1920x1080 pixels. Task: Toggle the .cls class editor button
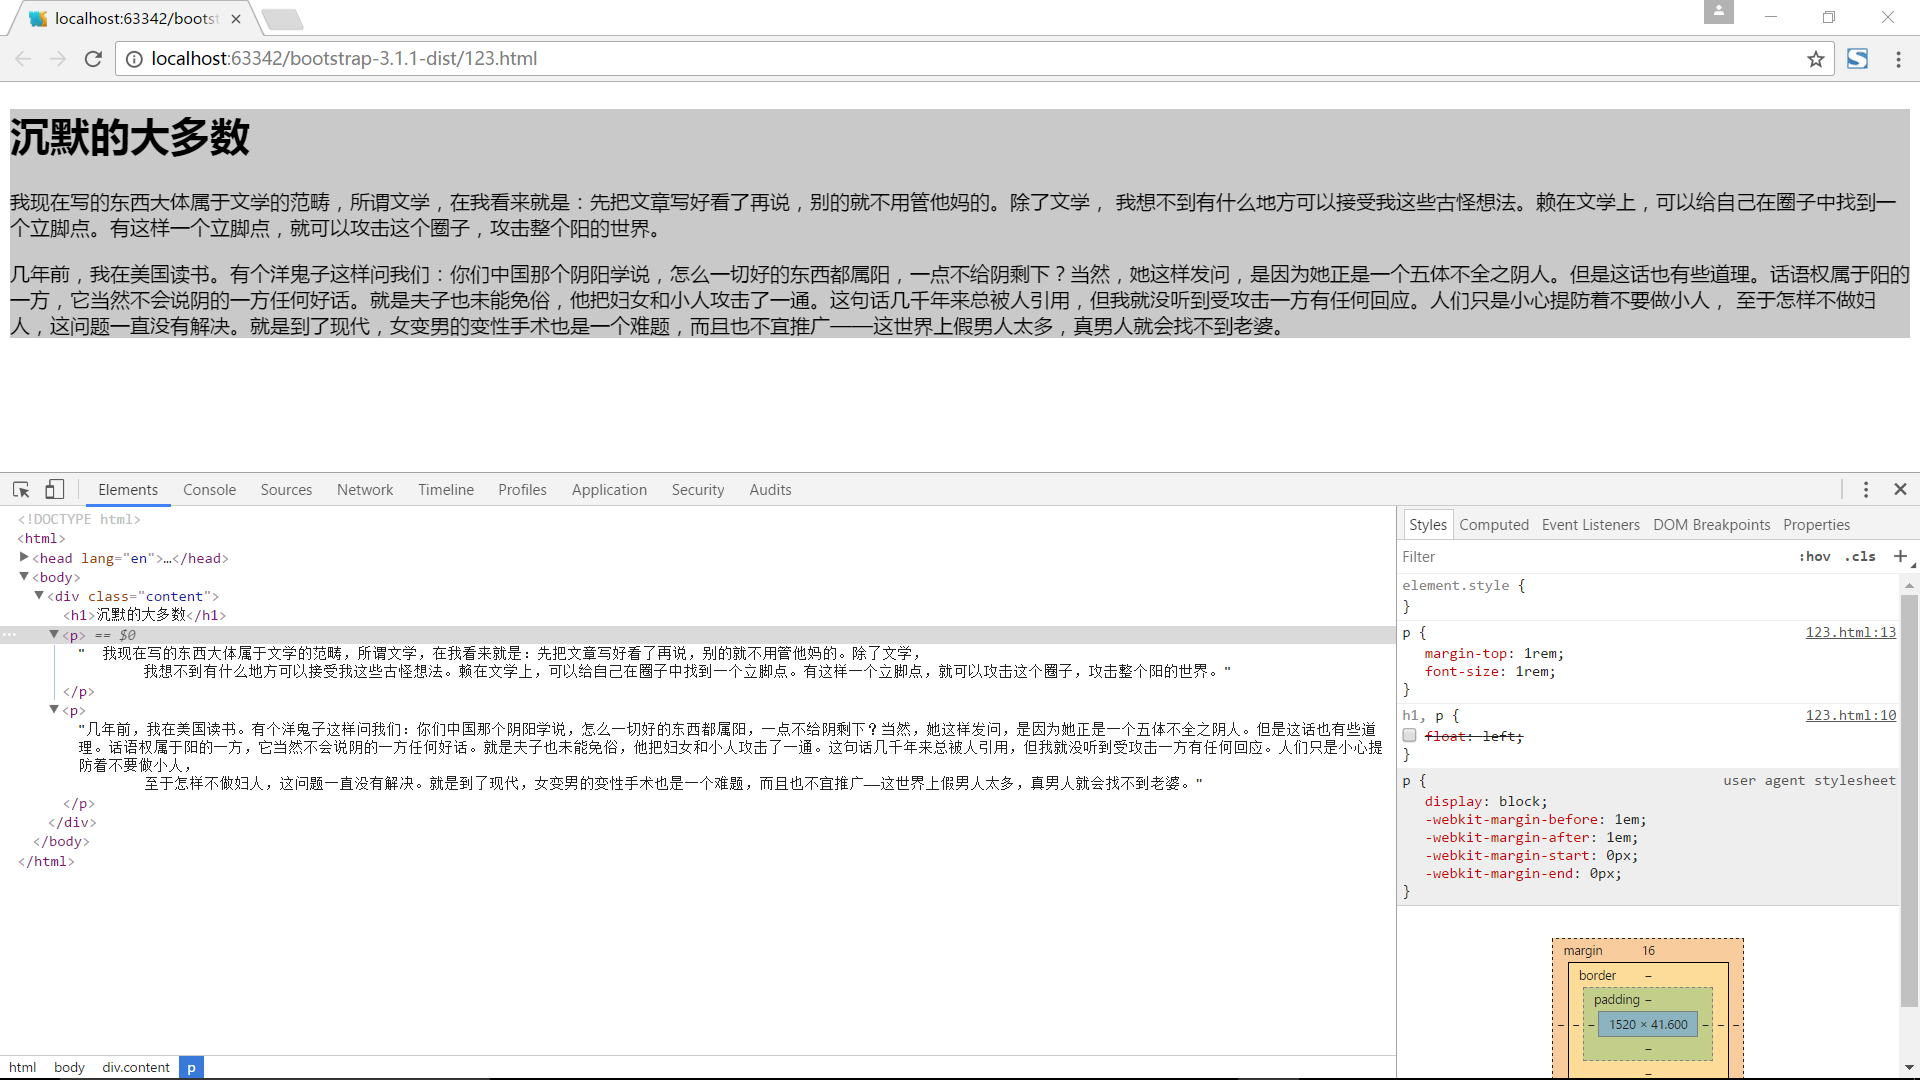1860,557
